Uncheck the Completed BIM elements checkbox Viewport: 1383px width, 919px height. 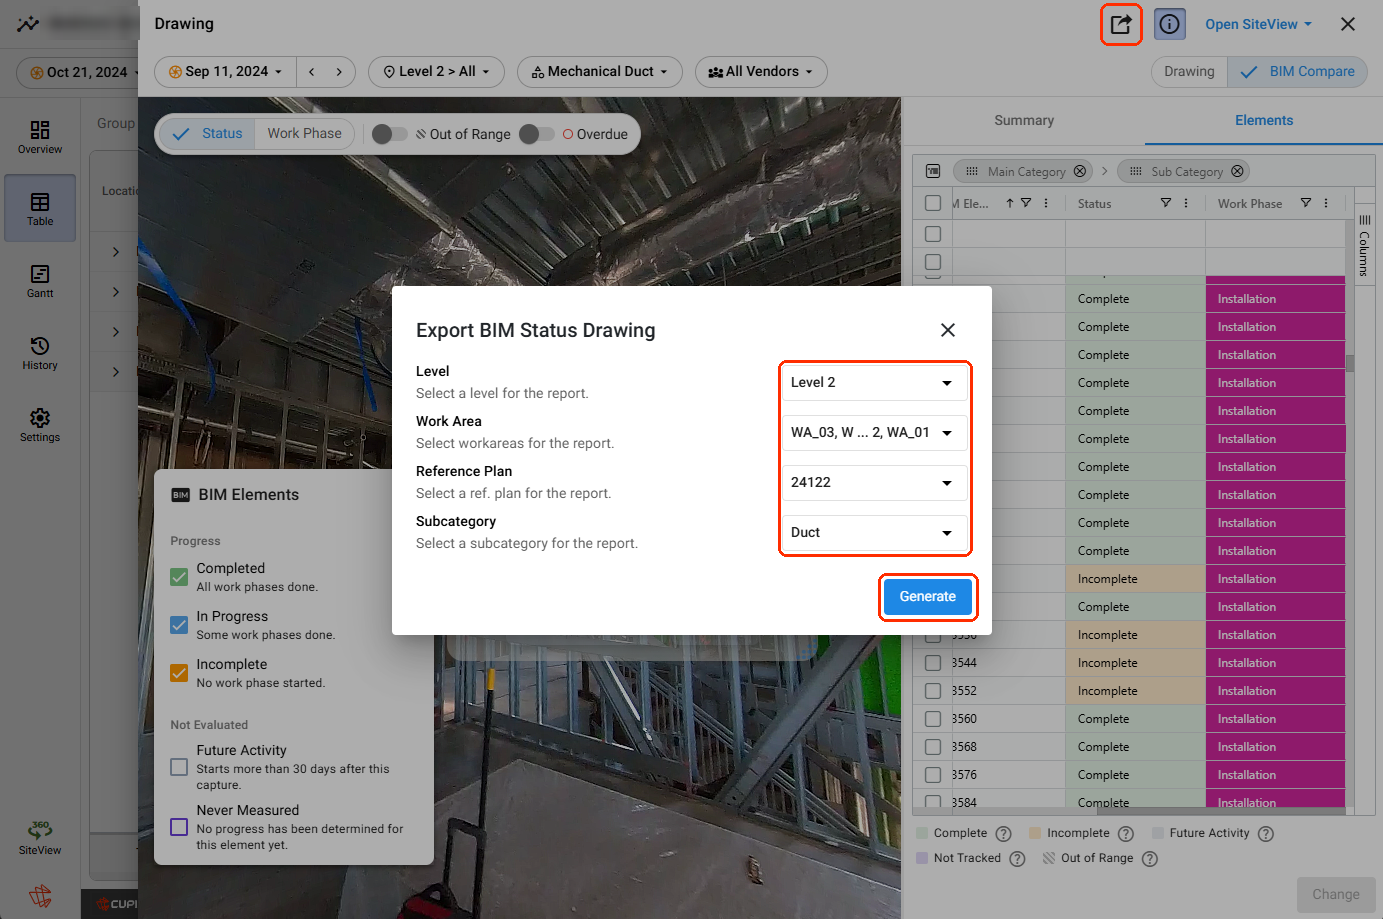point(179,577)
